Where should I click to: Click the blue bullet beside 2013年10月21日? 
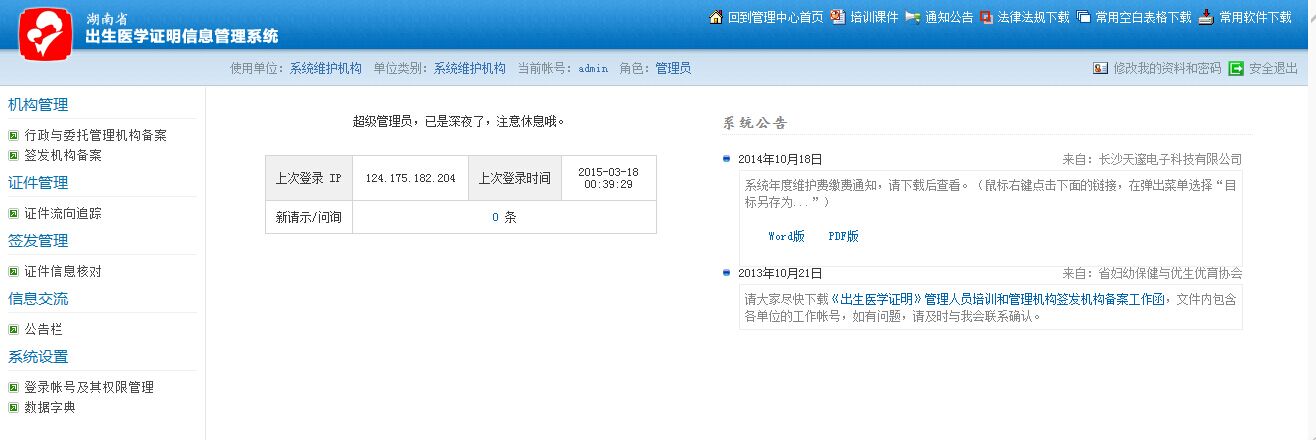(x=726, y=272)
